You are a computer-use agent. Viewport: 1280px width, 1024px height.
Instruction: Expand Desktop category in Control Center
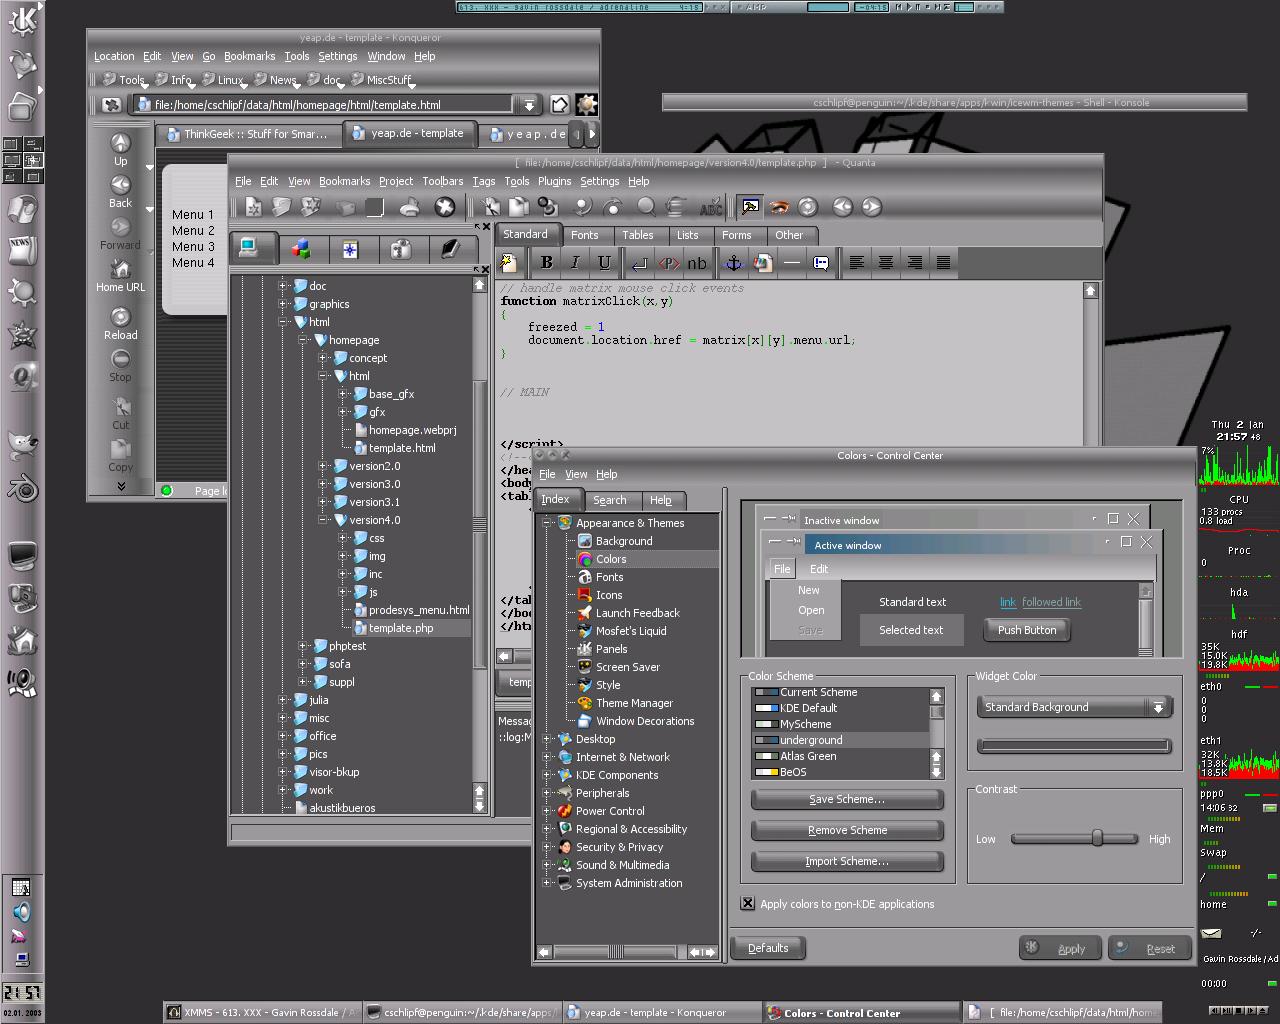pos(547,739)
